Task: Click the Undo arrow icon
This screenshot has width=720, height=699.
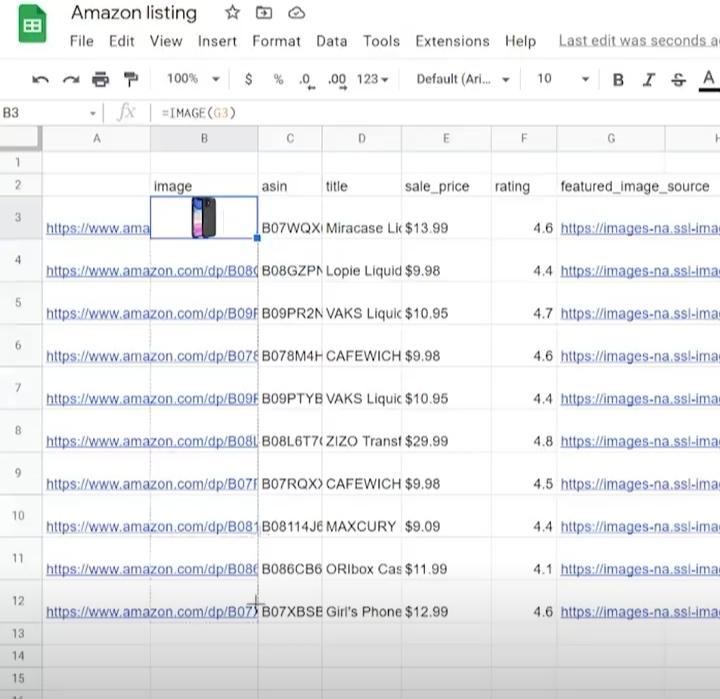Action: click(x=40, y=79)
